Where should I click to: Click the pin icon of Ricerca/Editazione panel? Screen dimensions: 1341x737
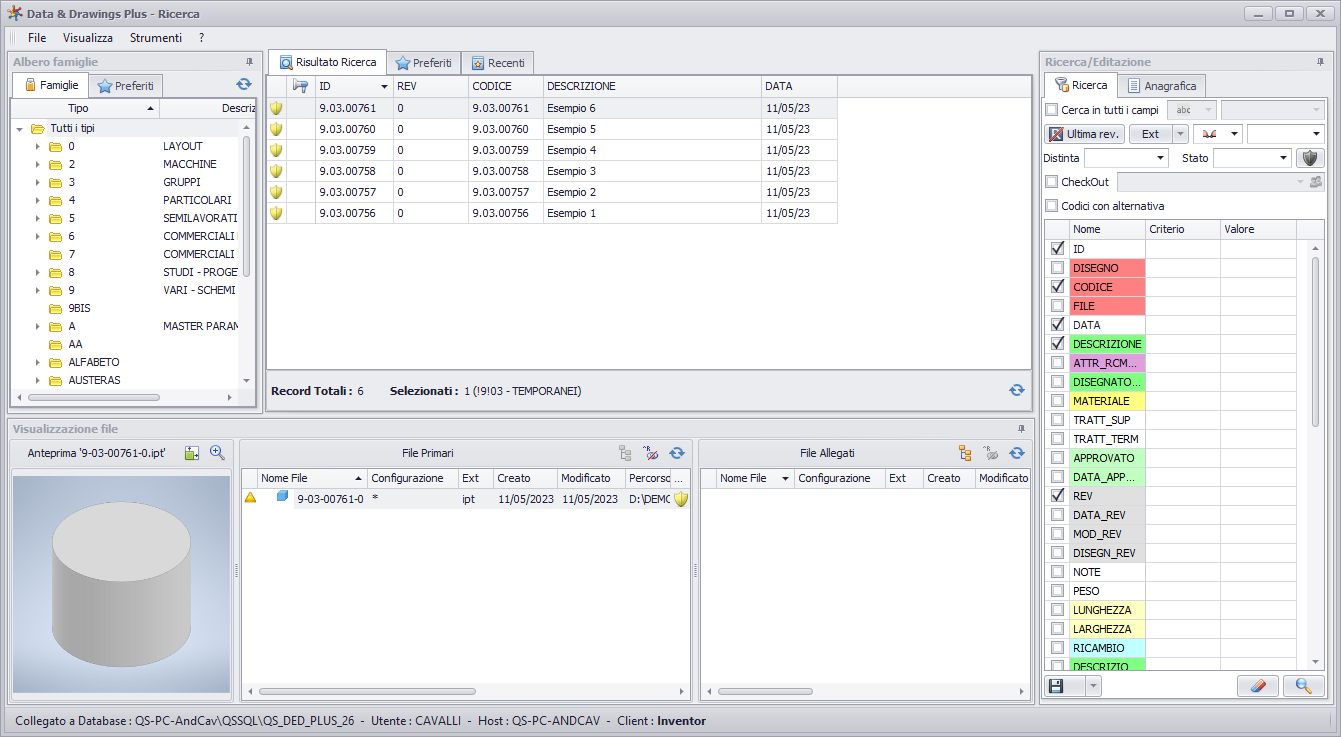click(1320, 62)
